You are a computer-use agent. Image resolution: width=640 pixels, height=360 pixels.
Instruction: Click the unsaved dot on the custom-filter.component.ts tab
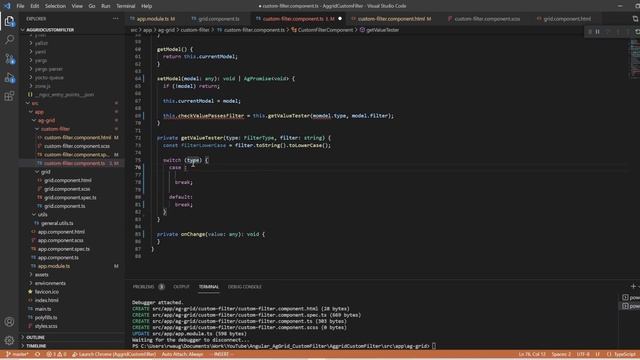(340, 19)
